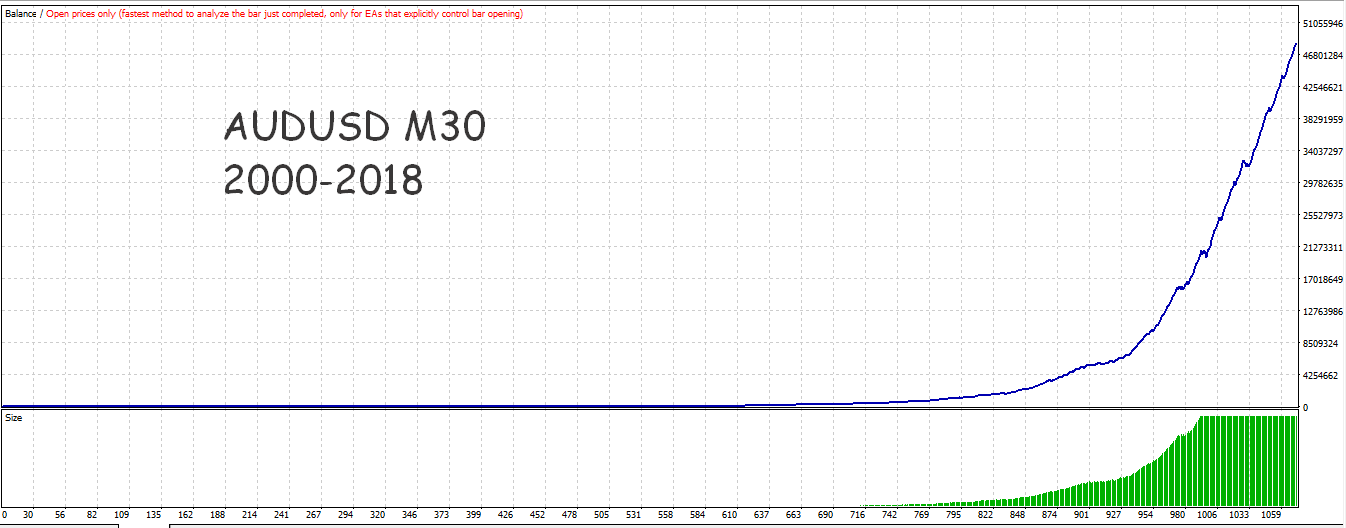The height and width of the screenshot is (528, 1346).
Task: Select the 12763986 value on balance axis
Action: [x=1322, y=312]
